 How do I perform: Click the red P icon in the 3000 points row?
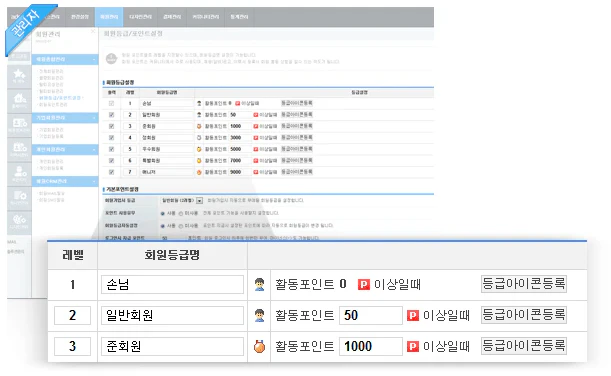(x=256, y=138)
